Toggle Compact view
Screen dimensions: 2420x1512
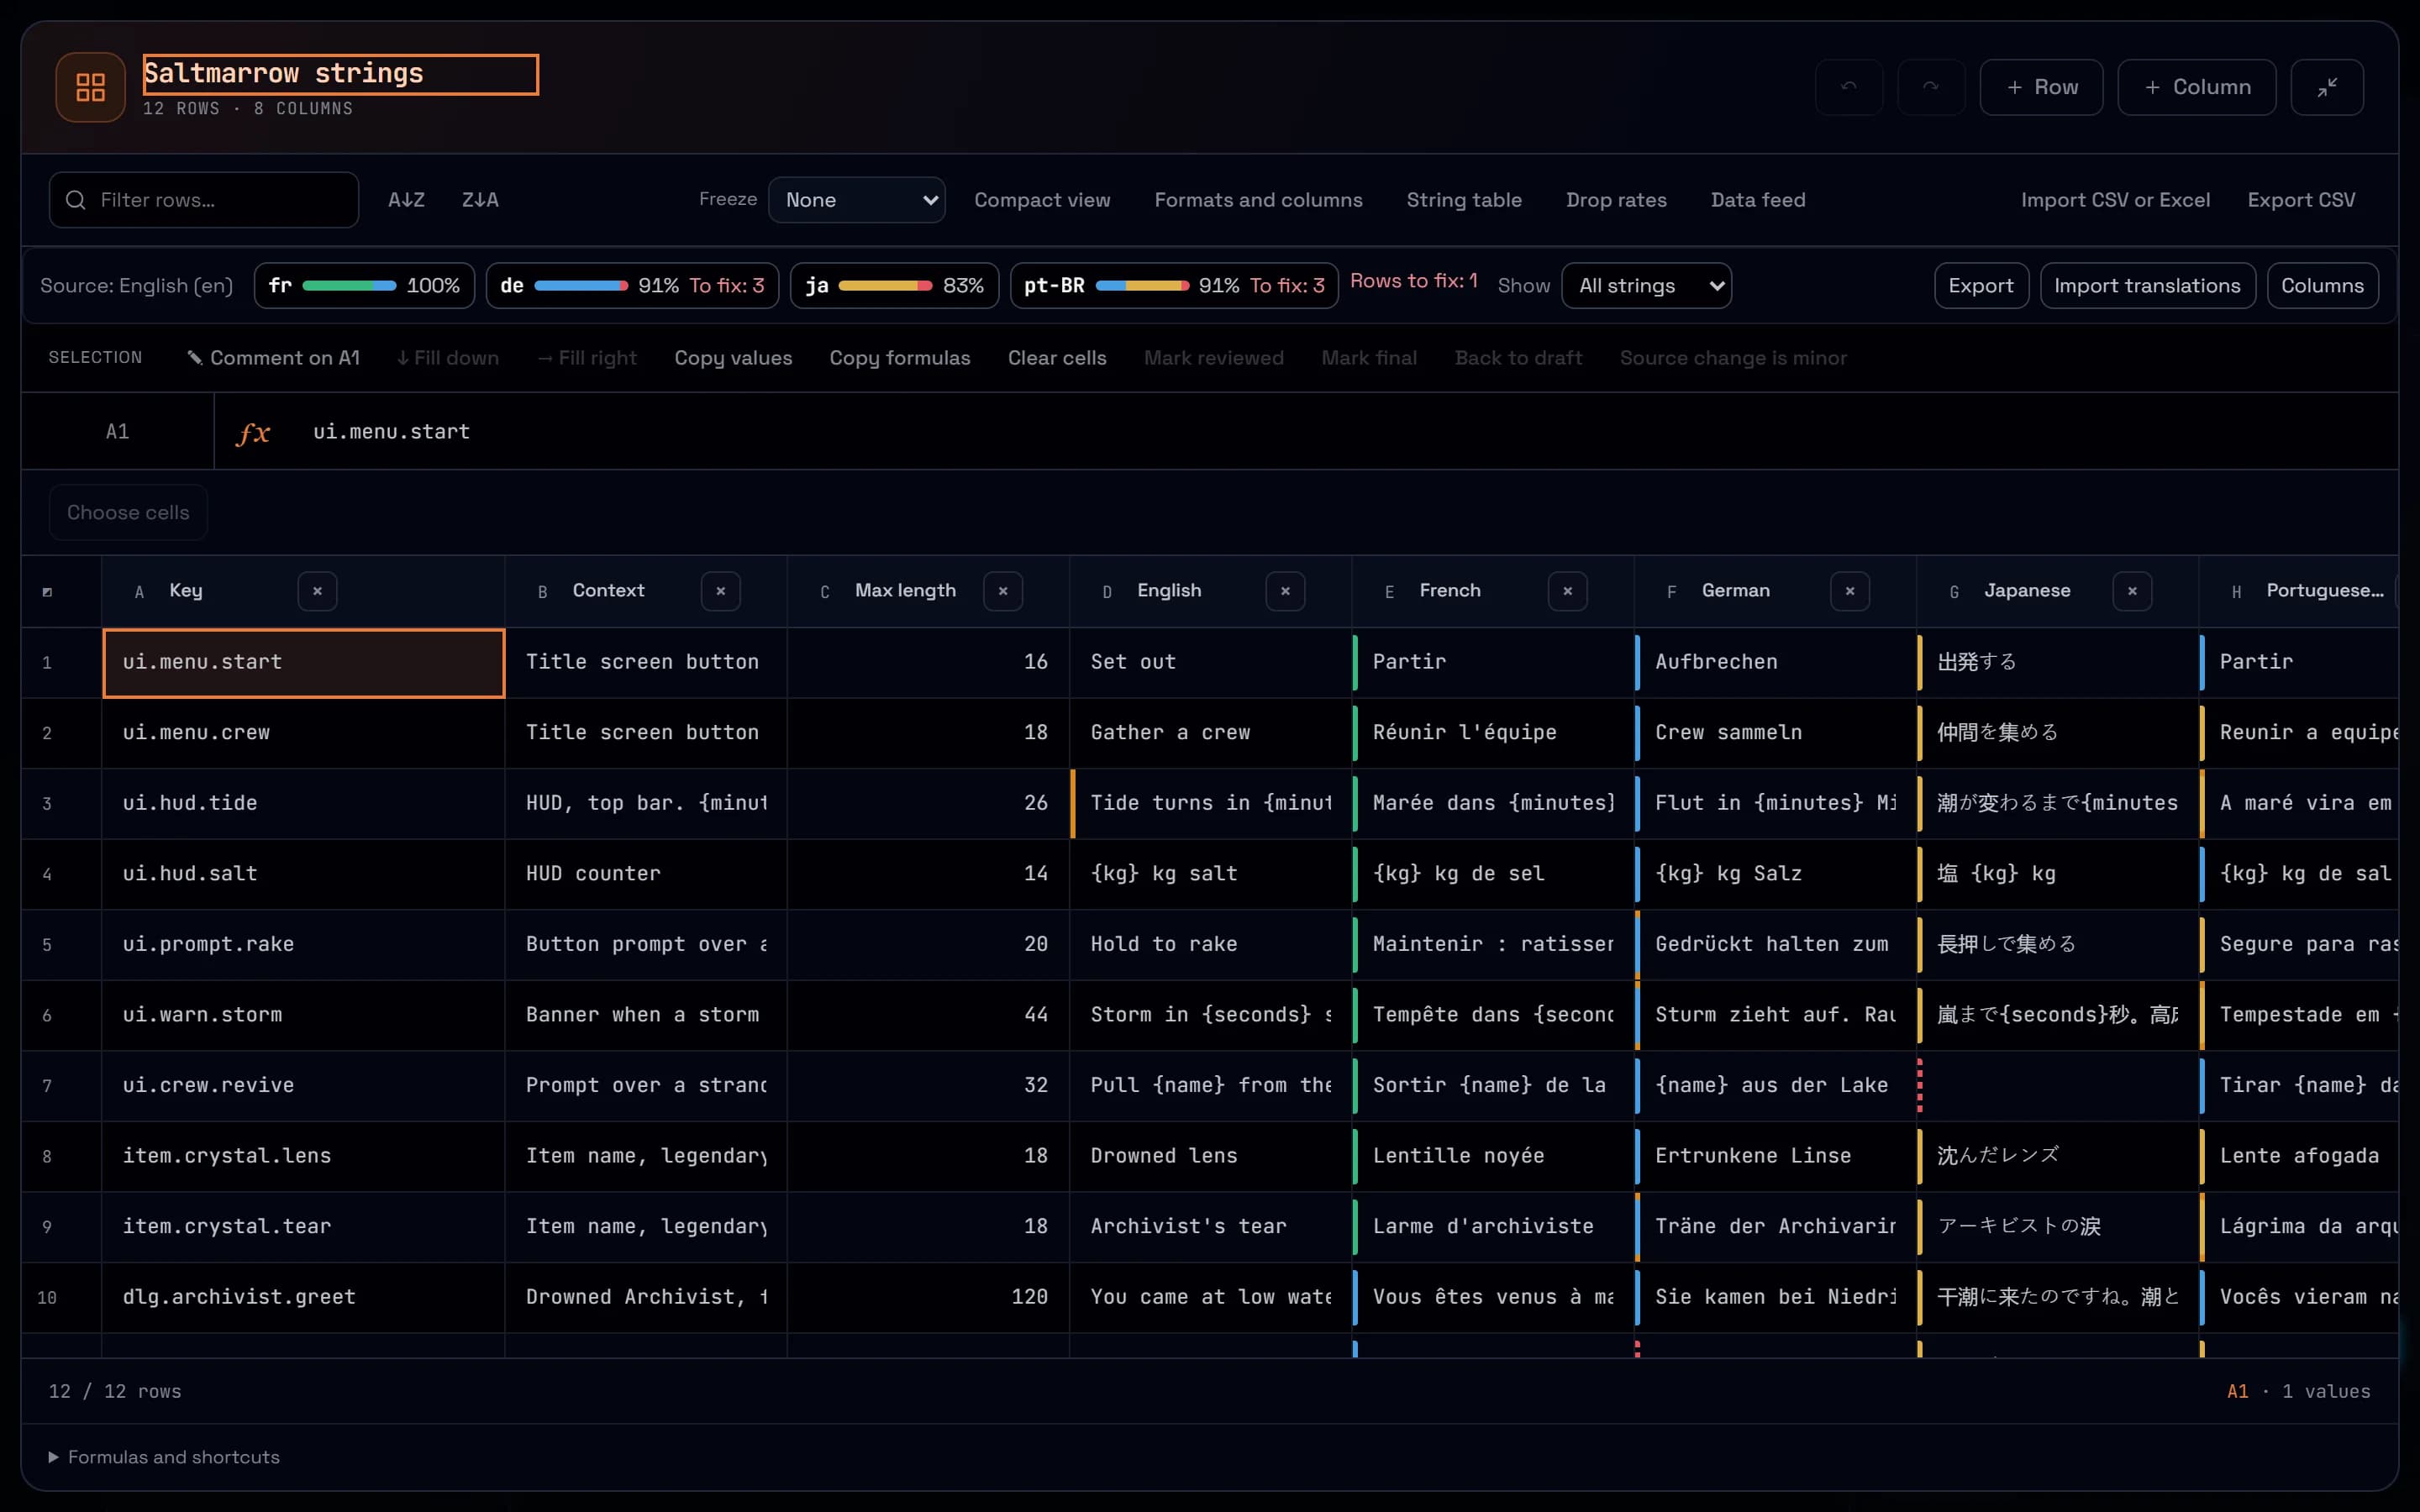point(1042,200)
